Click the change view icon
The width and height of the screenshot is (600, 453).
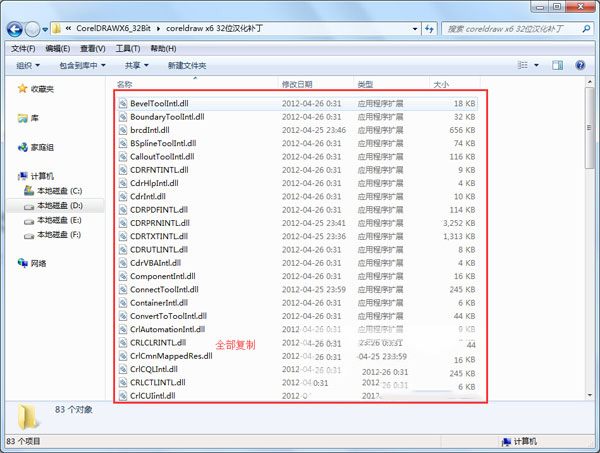(x=522, y=65)
